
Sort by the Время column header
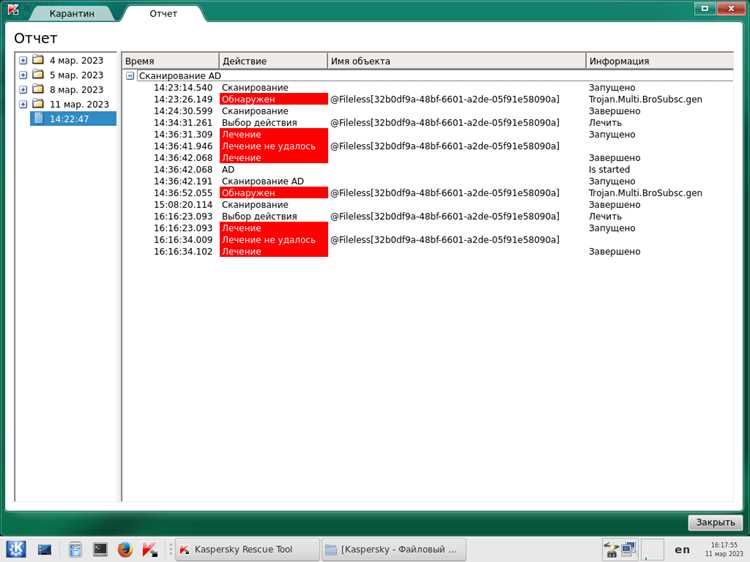click(x=170, y=61)
